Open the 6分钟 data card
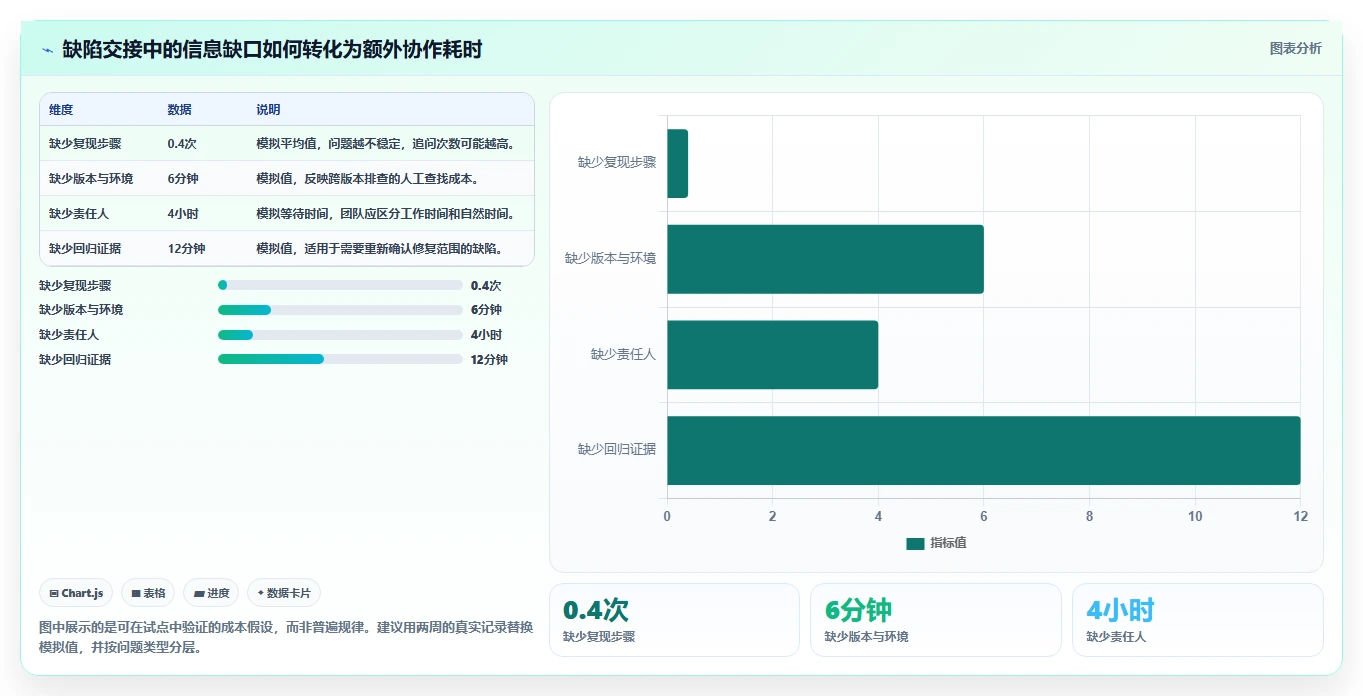 coord(935,620)
